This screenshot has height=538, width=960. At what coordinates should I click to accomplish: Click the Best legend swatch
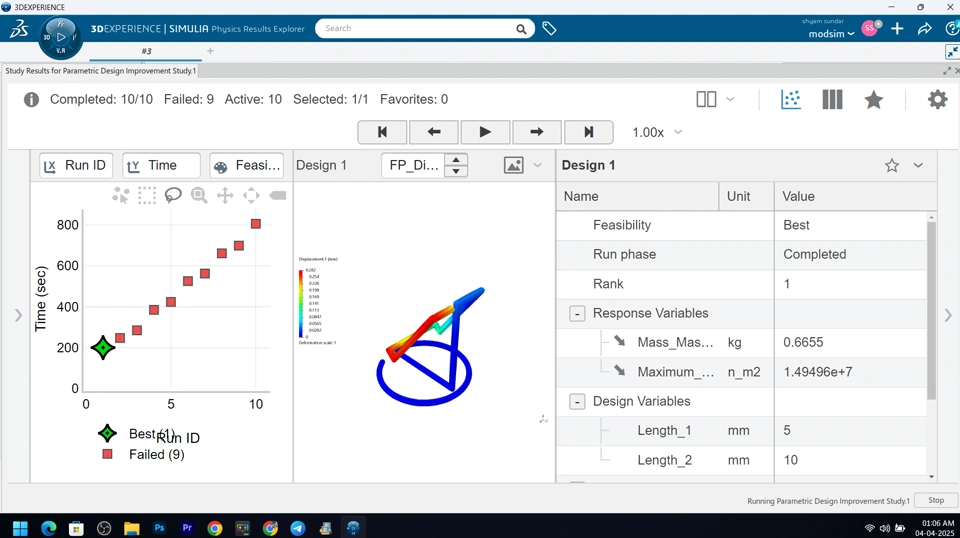107,433
